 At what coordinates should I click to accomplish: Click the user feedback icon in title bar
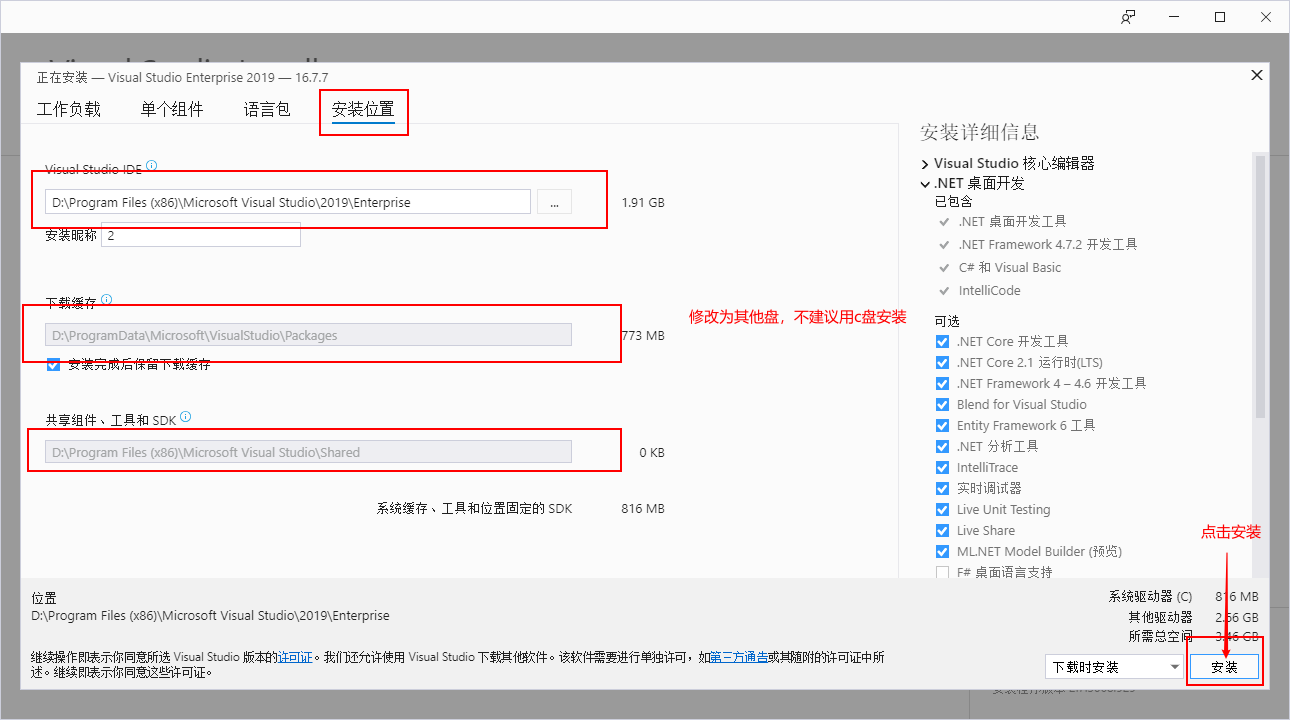(x=1127, y=16)
